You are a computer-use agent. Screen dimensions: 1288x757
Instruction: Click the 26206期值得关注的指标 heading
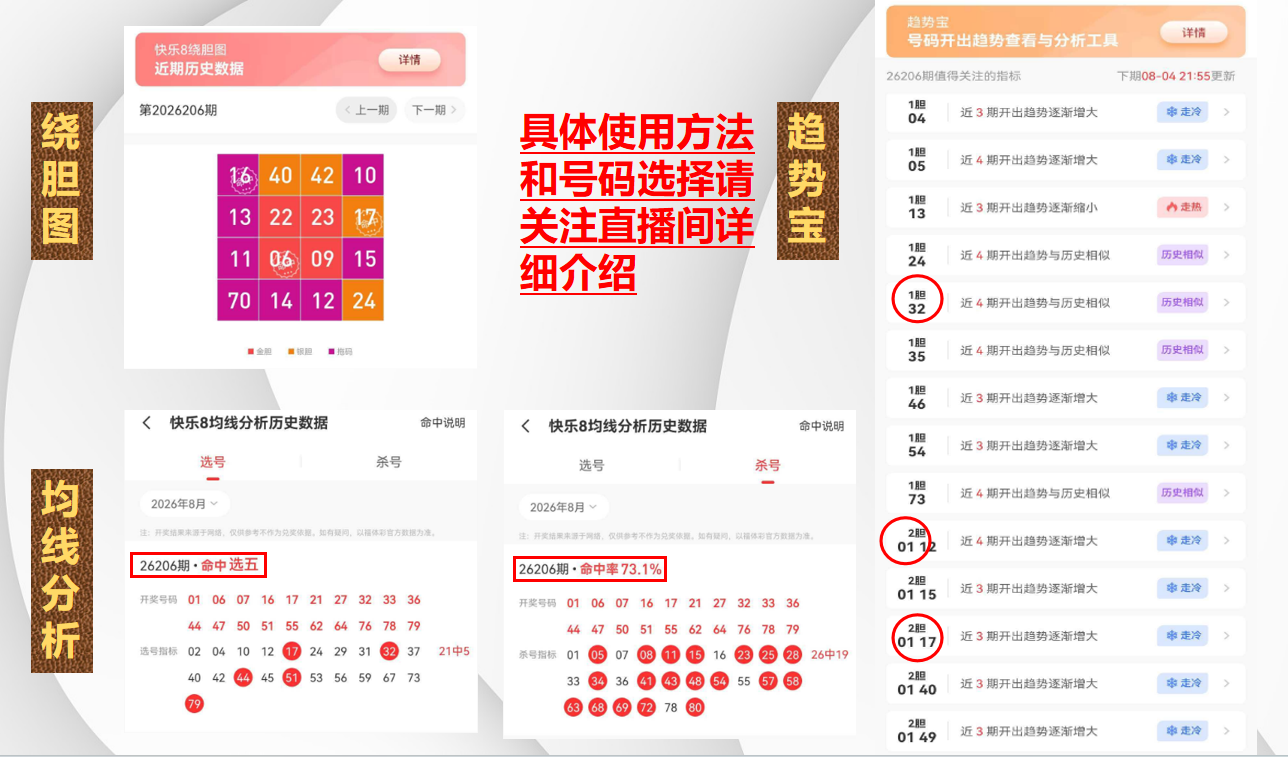pos(954,76)
